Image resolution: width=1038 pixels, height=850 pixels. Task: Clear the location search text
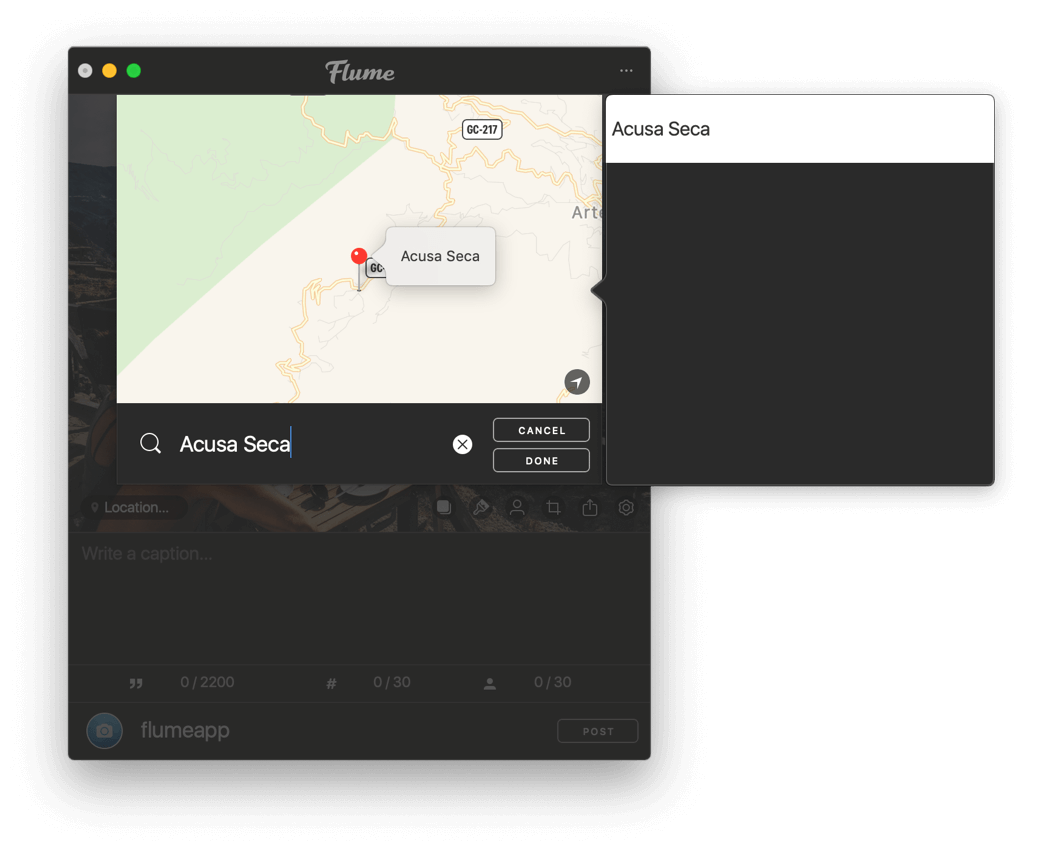[x=462, y=444]
